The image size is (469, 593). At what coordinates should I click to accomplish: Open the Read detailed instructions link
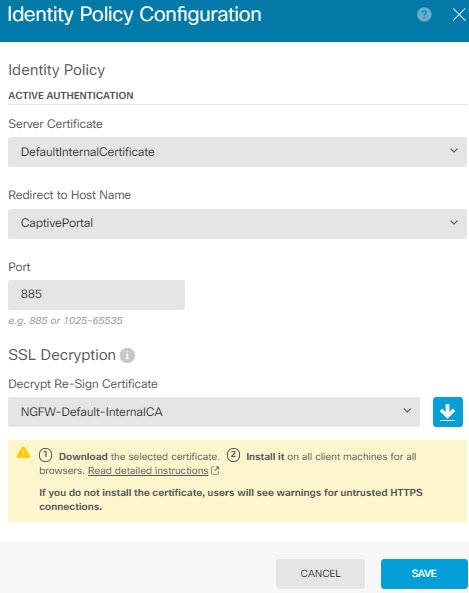[148, 471]
